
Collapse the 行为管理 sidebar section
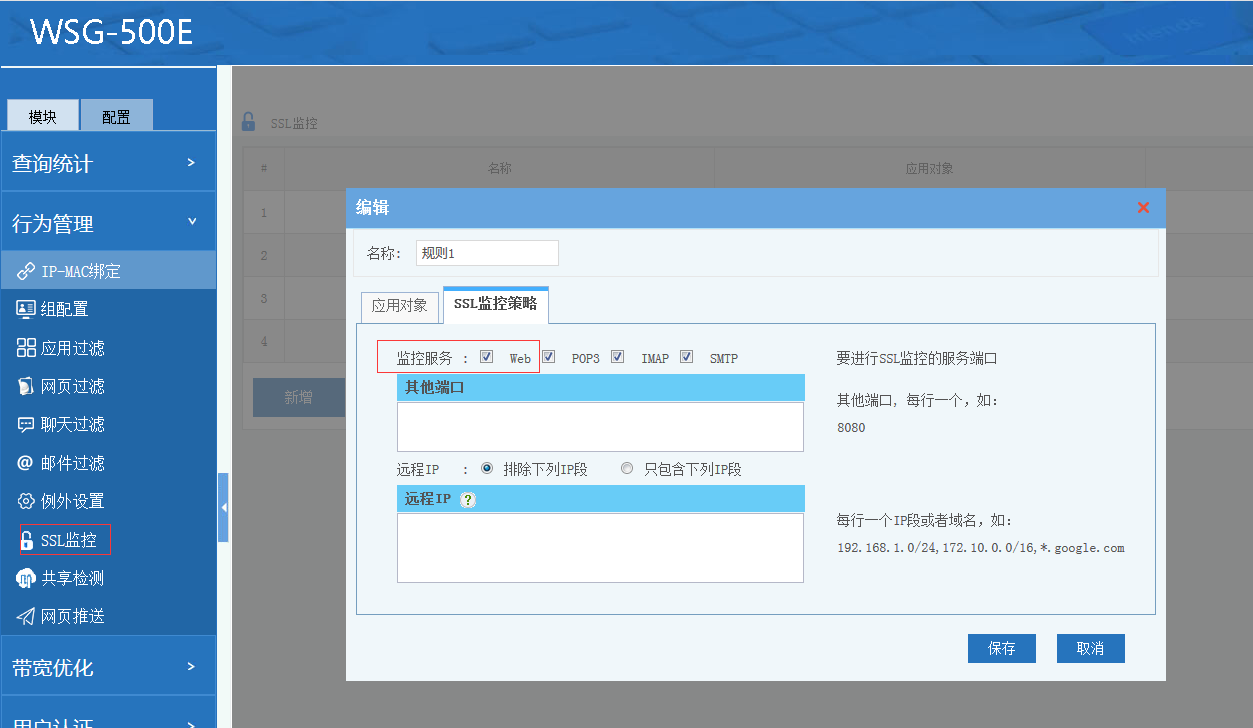click(x=108, y=223)
